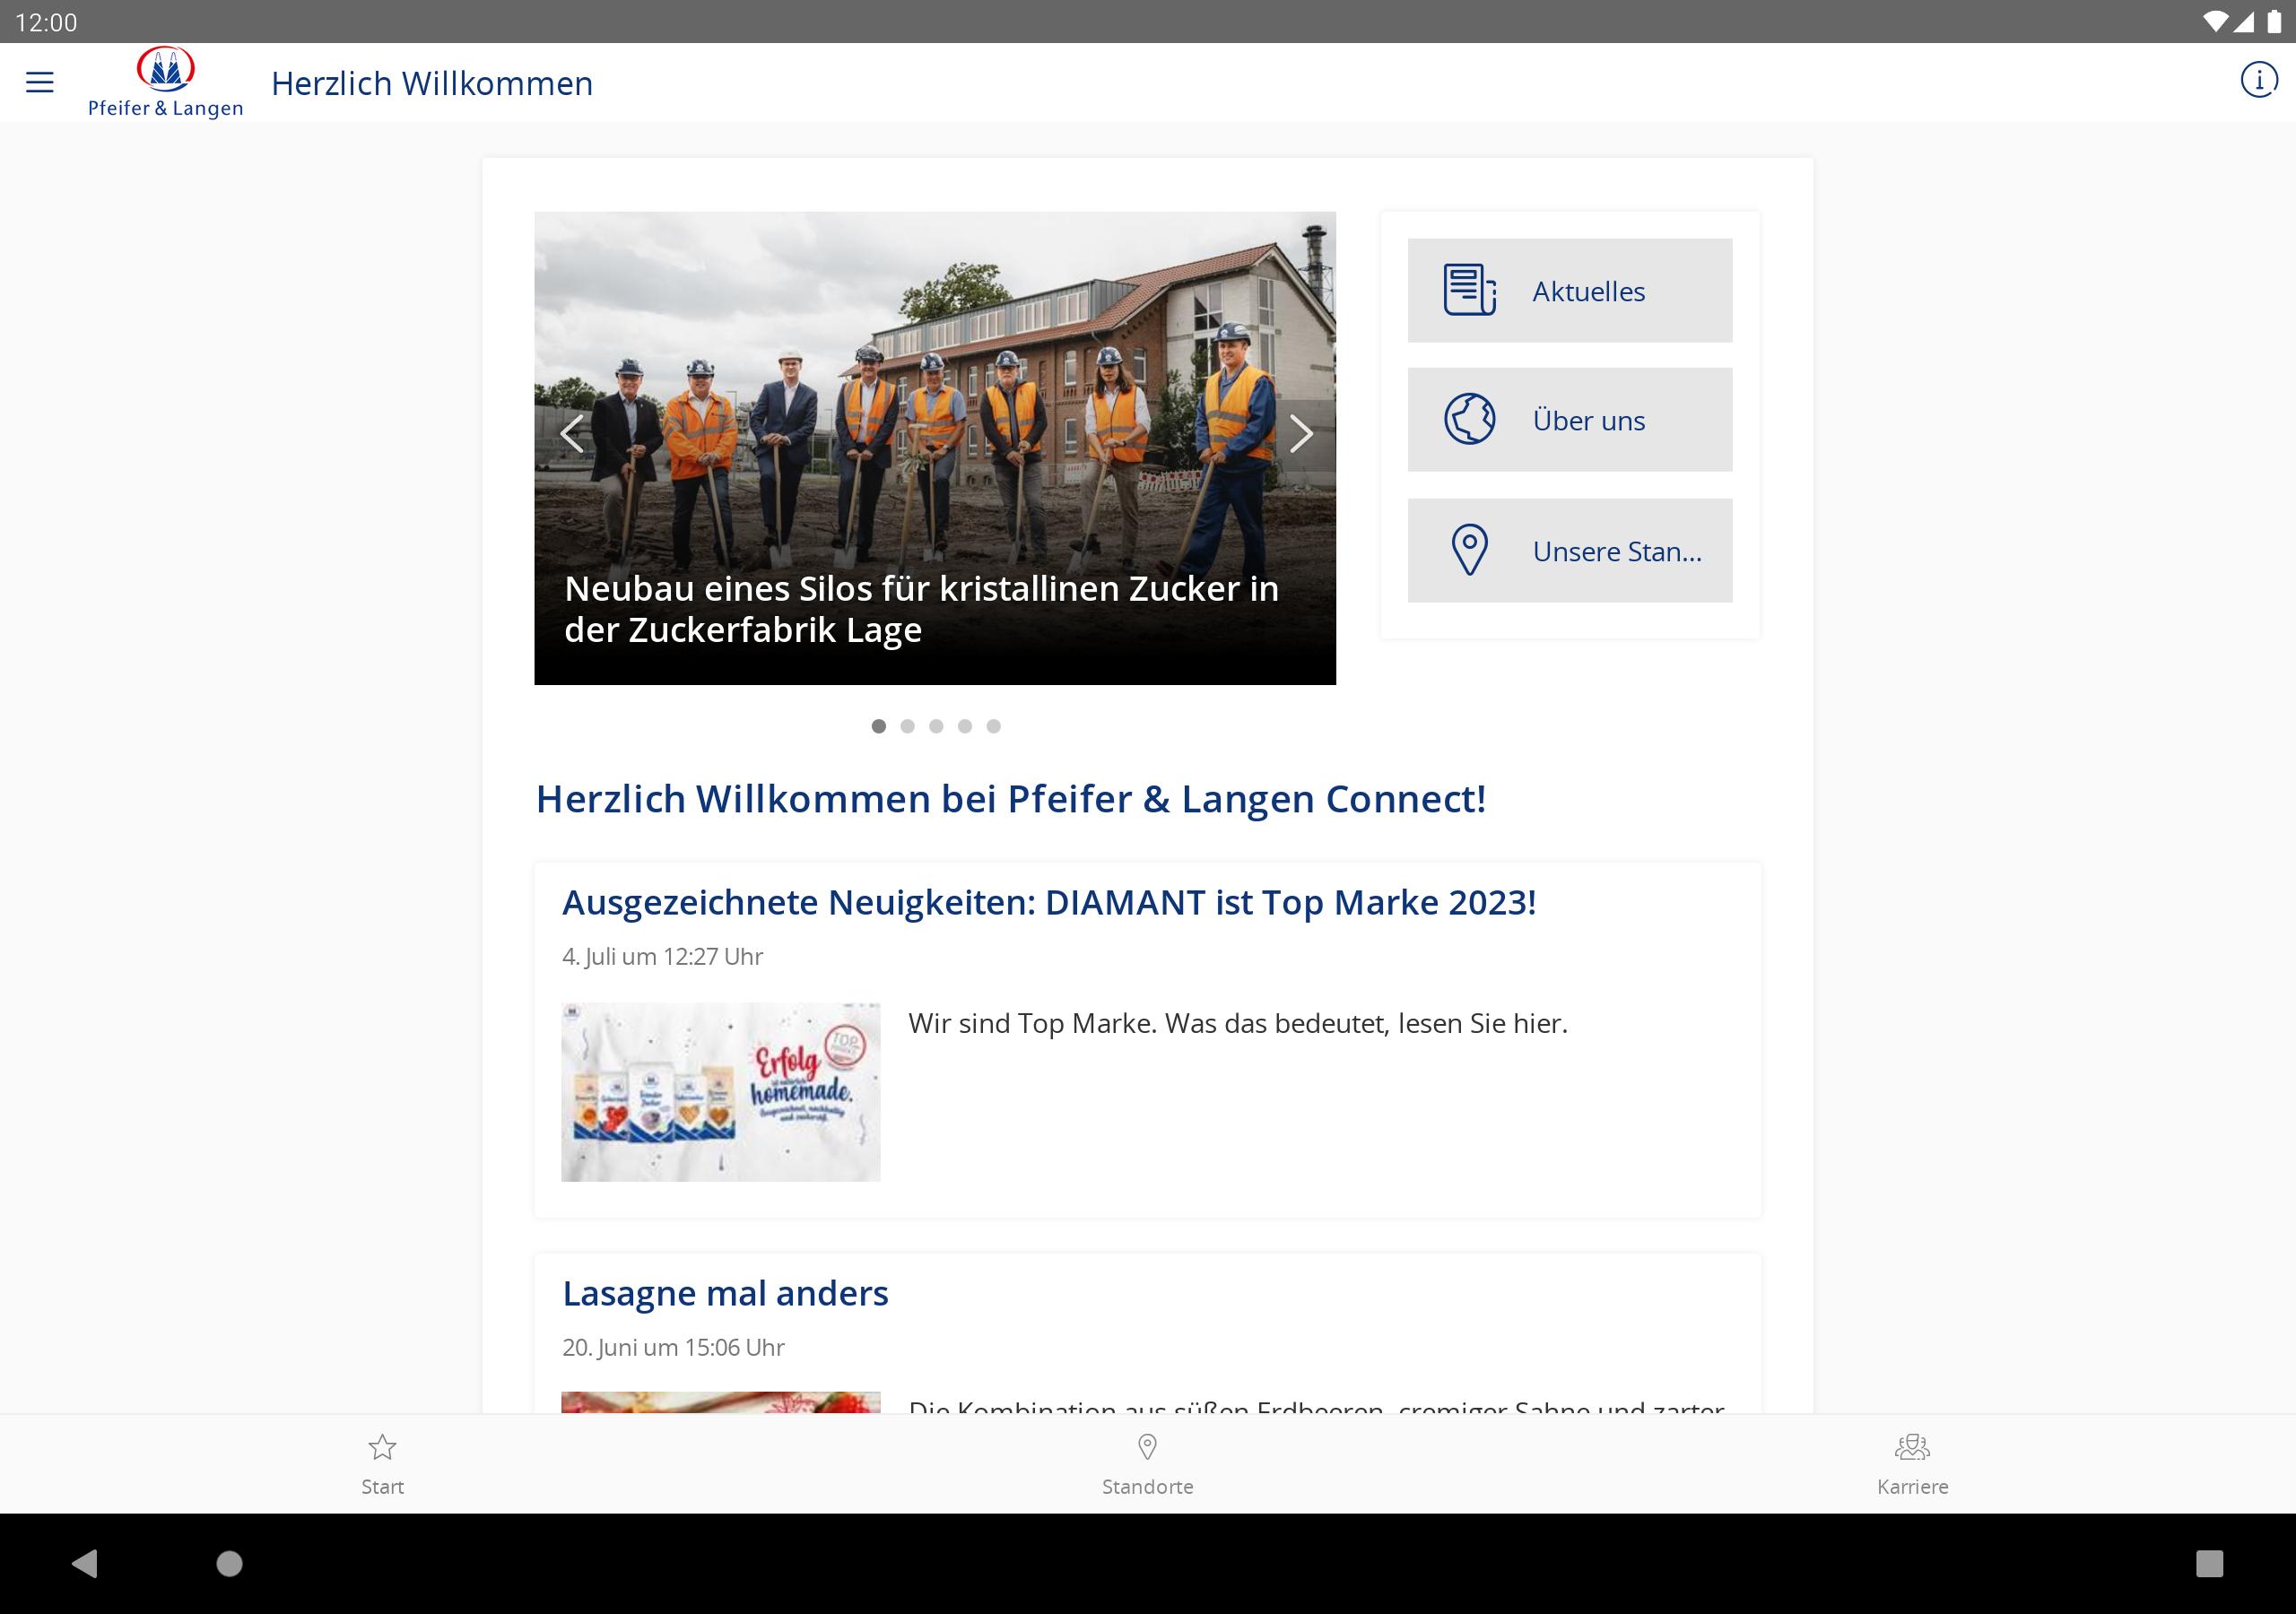This screenshot has width=2296, height=1614.
Task: Switch to the Karriere tab label
Action: click(x=1912, y=1486)
